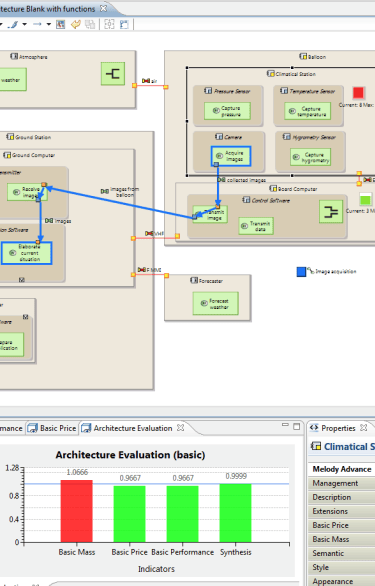Screen dimensions: 375x586
Task: Open the Style properties tab
Action: pos(341,567)
